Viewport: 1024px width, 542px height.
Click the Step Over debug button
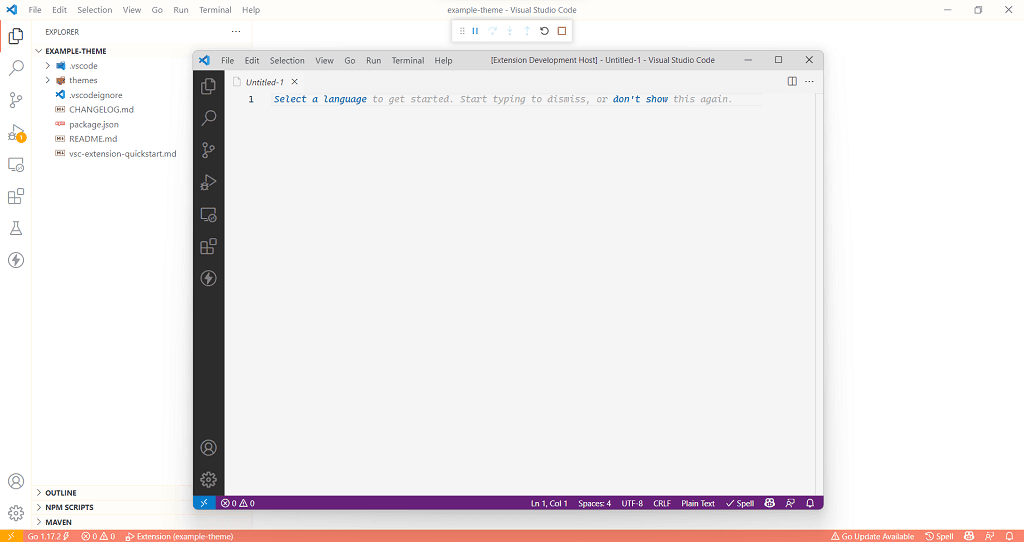493,31
